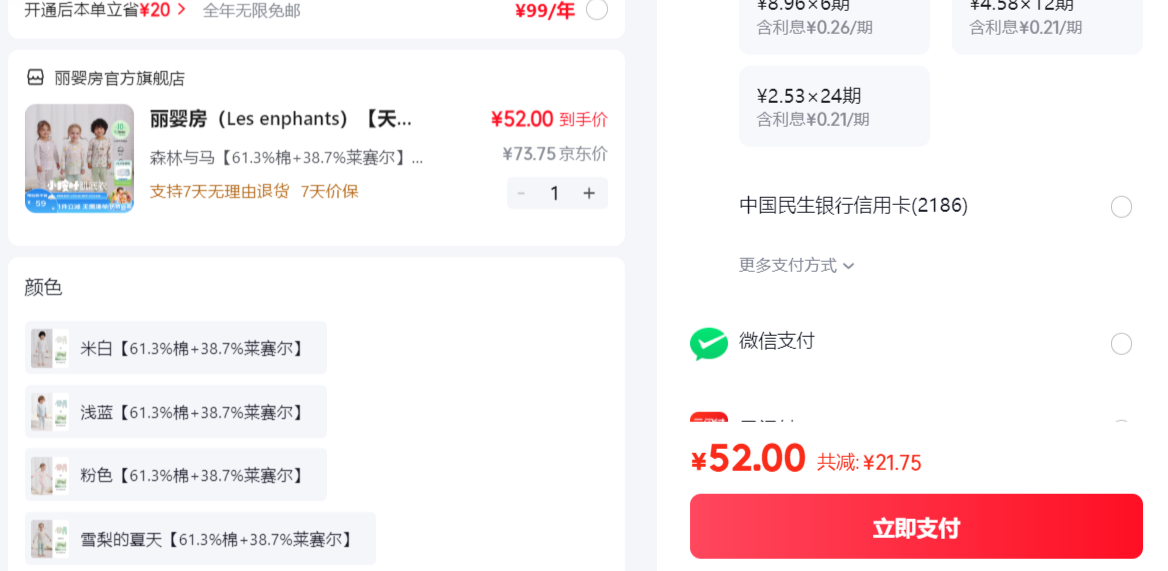Choose the ¥2.53×24期 installment plan
1168x571 pixels.
pyautogui.click(x=834, y=106)
